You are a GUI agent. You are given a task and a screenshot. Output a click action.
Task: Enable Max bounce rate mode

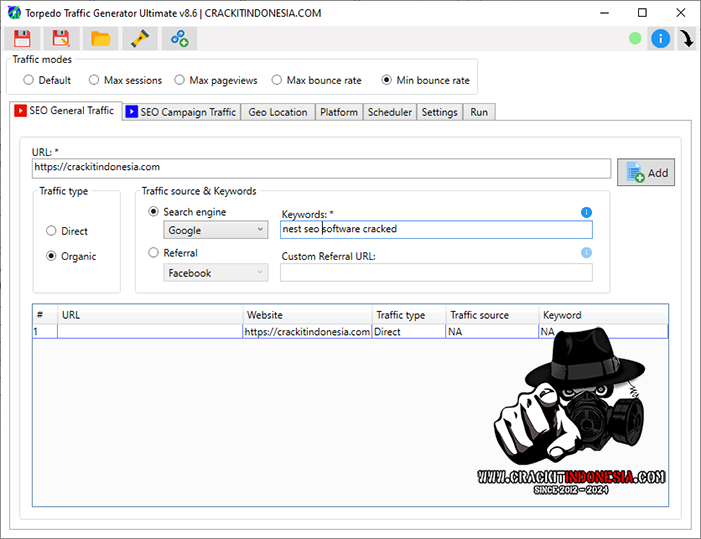pyautogui.click(x=277, y=80)
